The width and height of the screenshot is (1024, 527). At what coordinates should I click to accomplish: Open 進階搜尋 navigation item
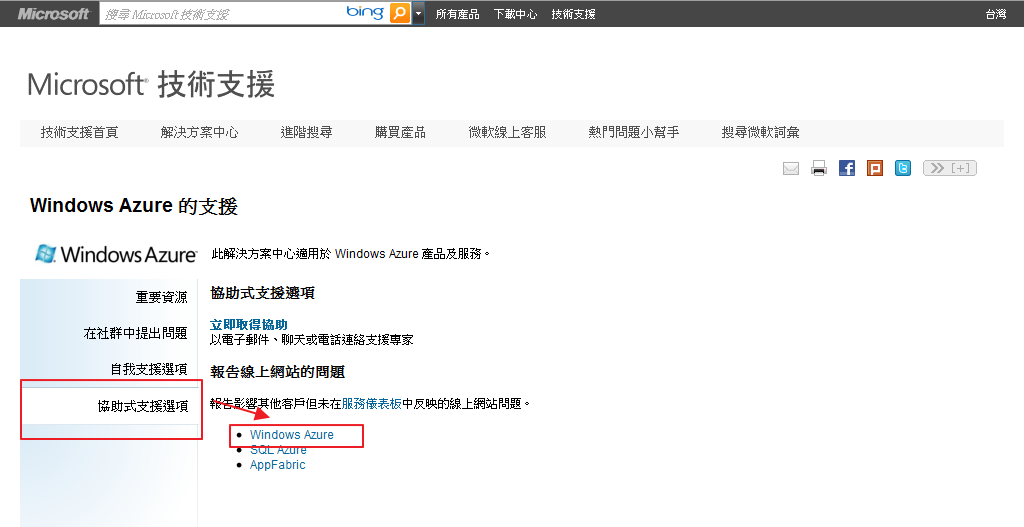(x=306, y=133)
